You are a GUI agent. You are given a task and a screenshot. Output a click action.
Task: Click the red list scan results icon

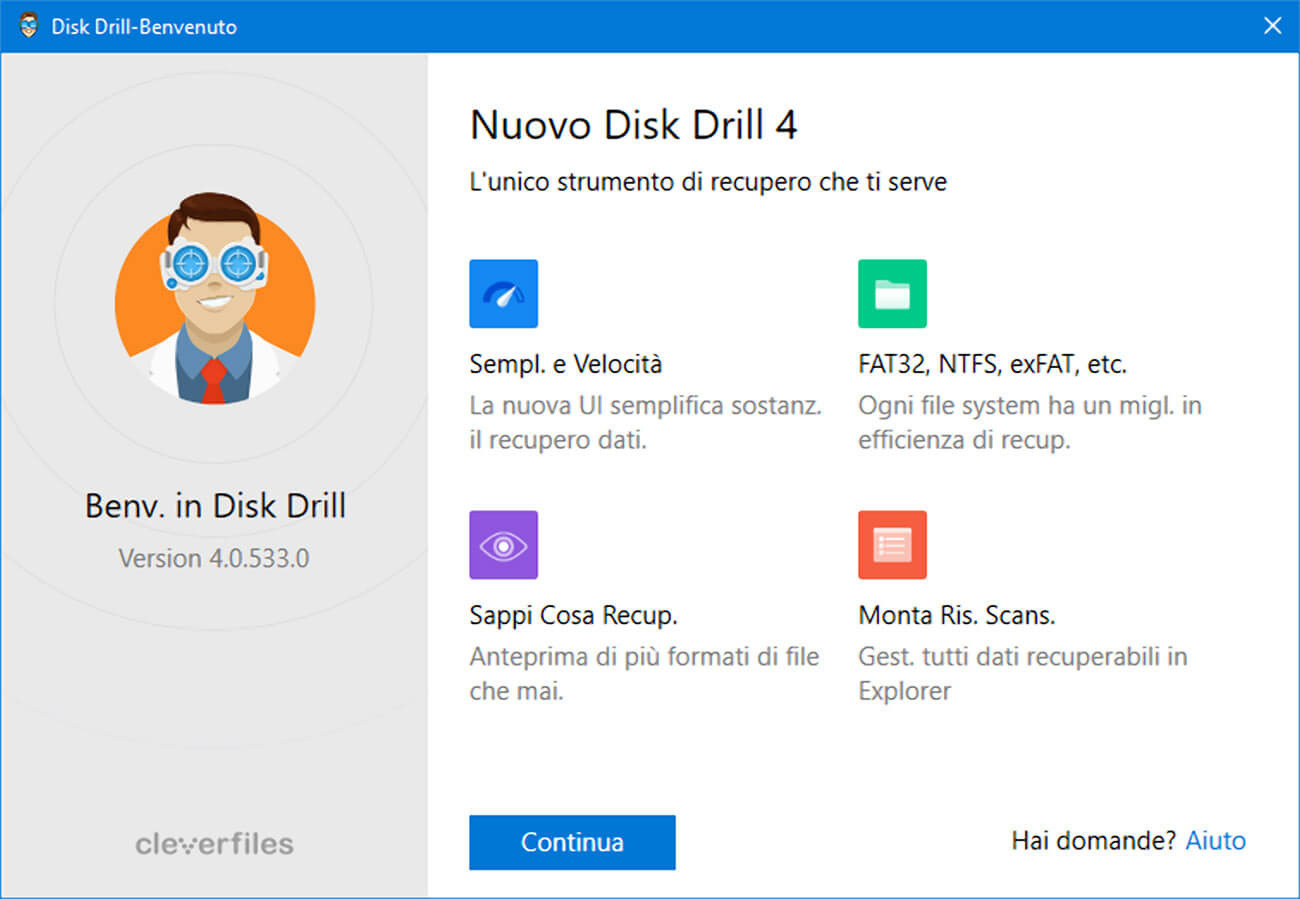(892, 545)
